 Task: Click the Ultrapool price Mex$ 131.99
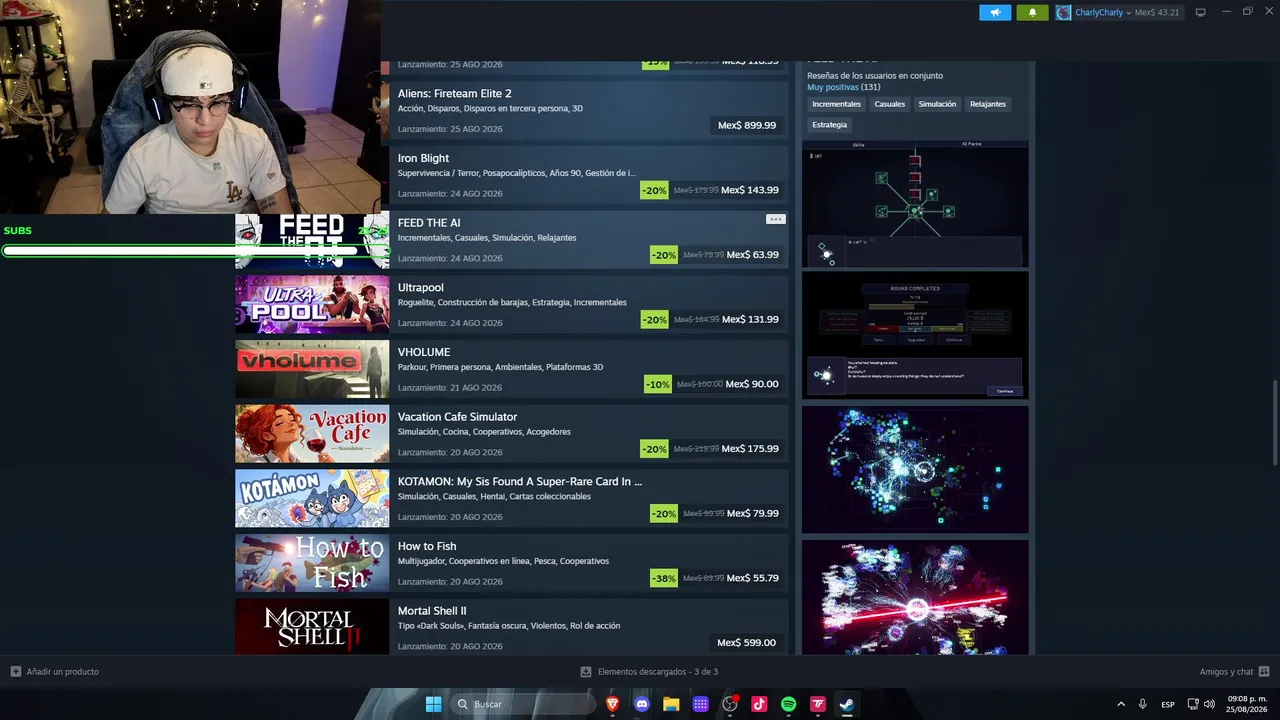(x=750, y=320)
